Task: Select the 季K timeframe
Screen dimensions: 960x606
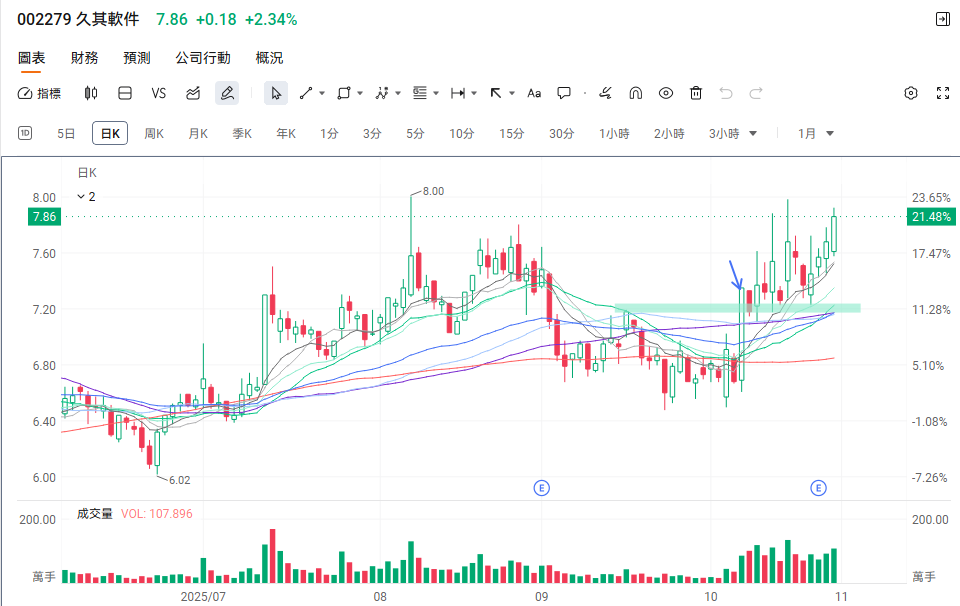Action: 242,133
